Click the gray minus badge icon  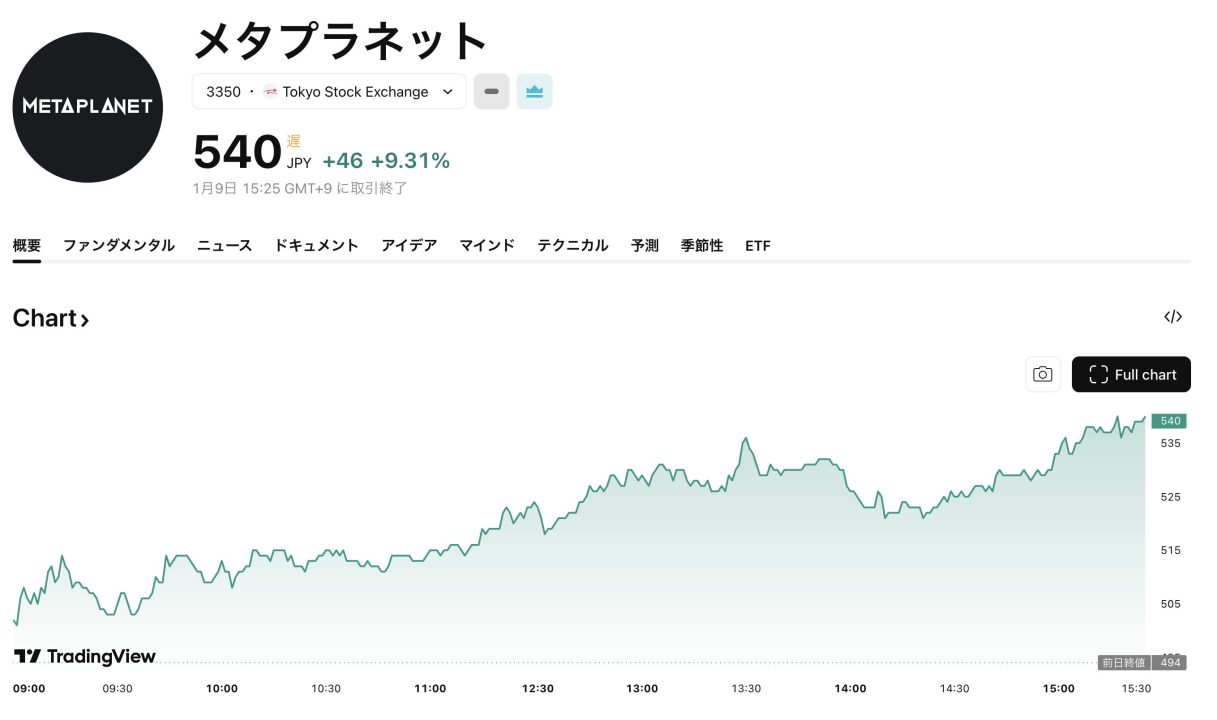(x=491, y=92)
